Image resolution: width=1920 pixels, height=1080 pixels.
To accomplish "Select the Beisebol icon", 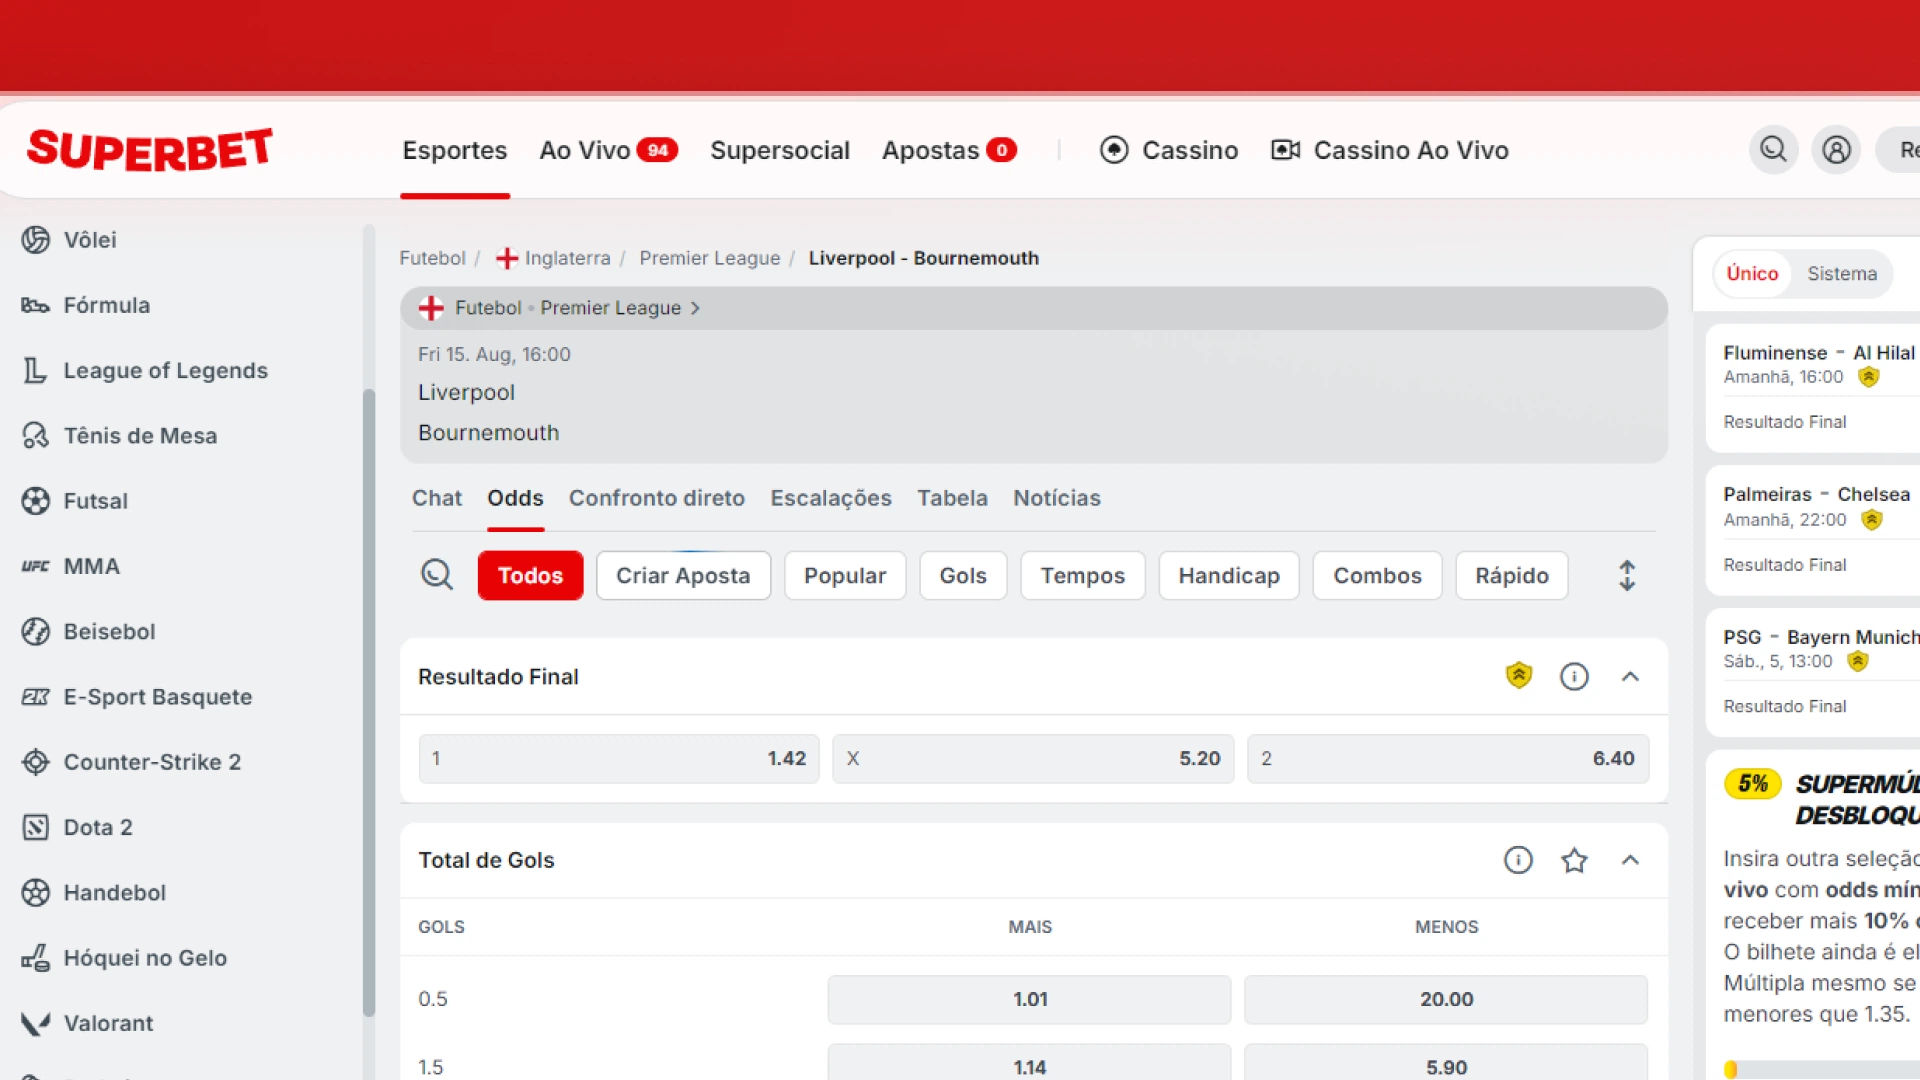I will tap(35, 632).
